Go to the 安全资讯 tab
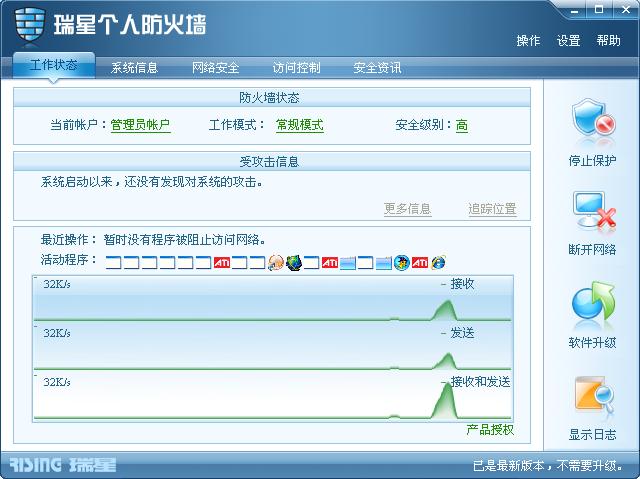The width and height of the screenshot is (640, 479). [x=377, y=67]
